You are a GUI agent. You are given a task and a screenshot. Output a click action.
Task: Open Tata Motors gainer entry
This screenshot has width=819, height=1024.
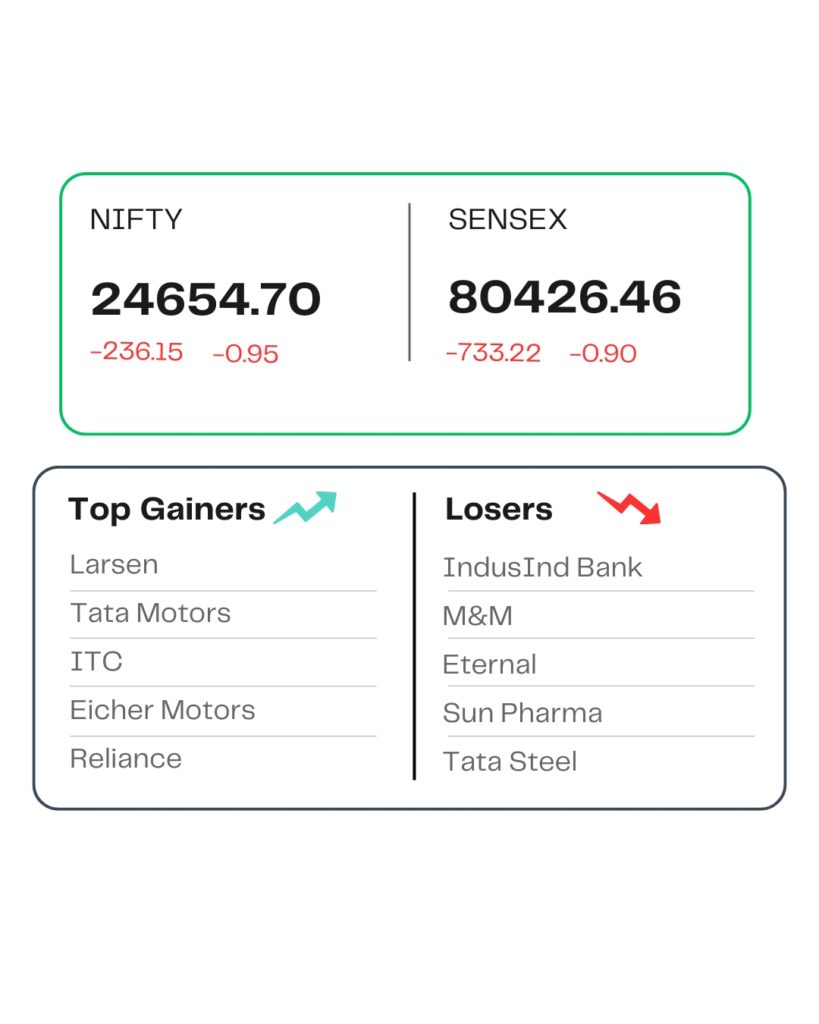pos(150,613)
